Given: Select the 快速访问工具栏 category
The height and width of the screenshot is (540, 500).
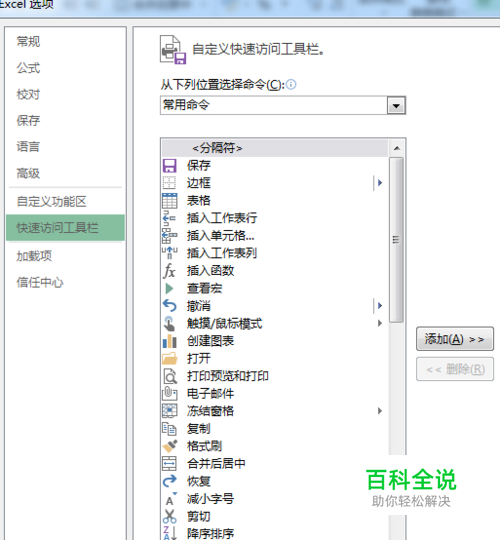Looking at the screenshot, I should 65,228.
